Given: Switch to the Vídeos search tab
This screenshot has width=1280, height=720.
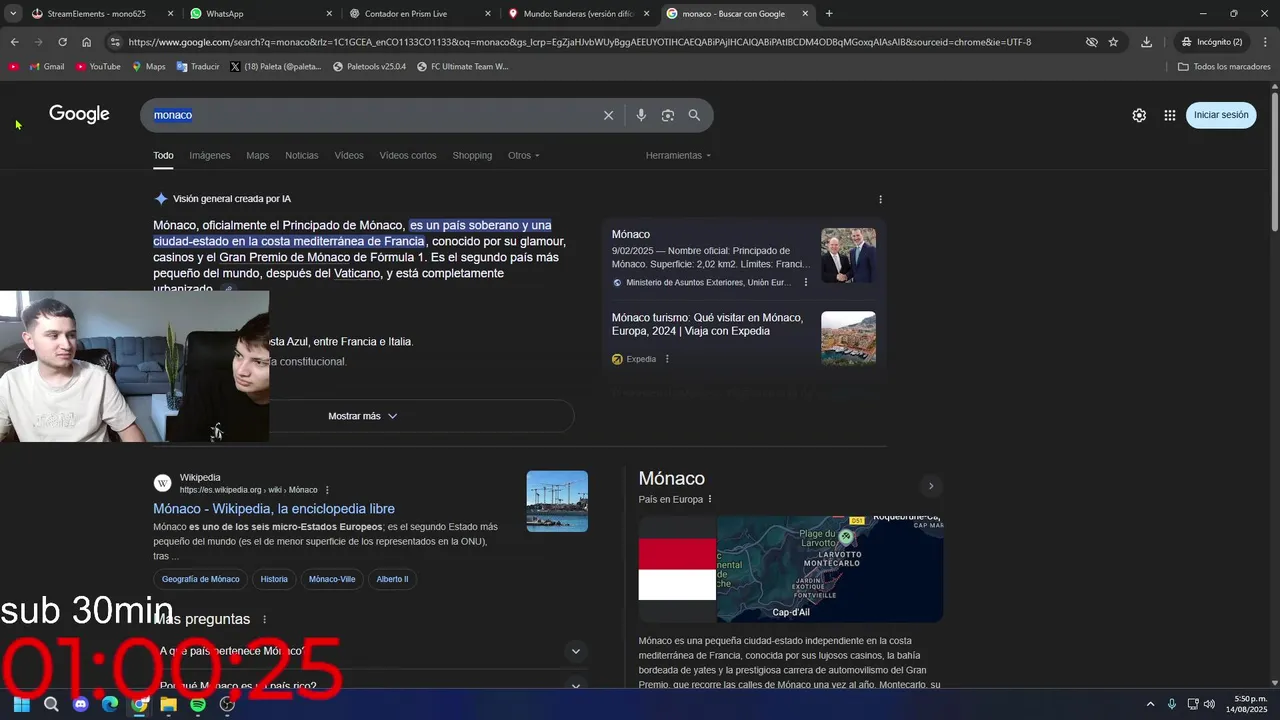Looking at the screenshot, I should coord(349,156).
